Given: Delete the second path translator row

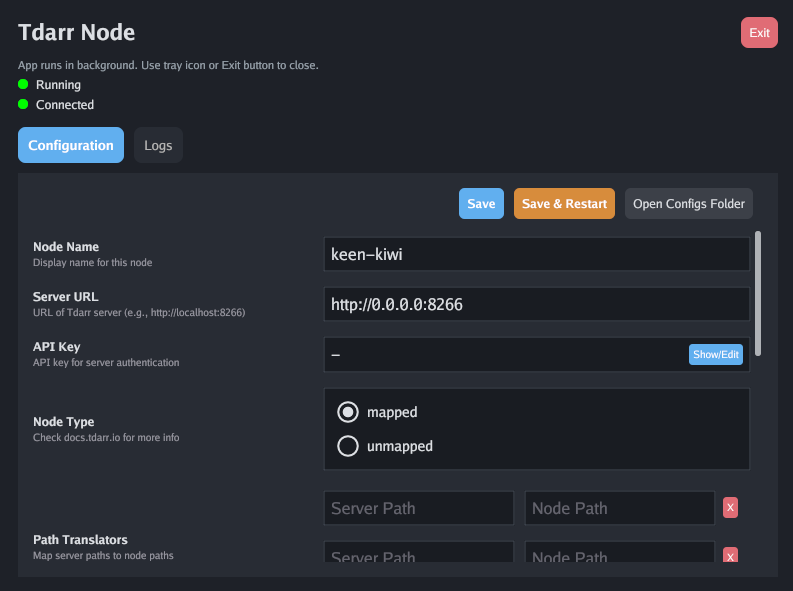Looking at the screenshot, I should [731, 557].
